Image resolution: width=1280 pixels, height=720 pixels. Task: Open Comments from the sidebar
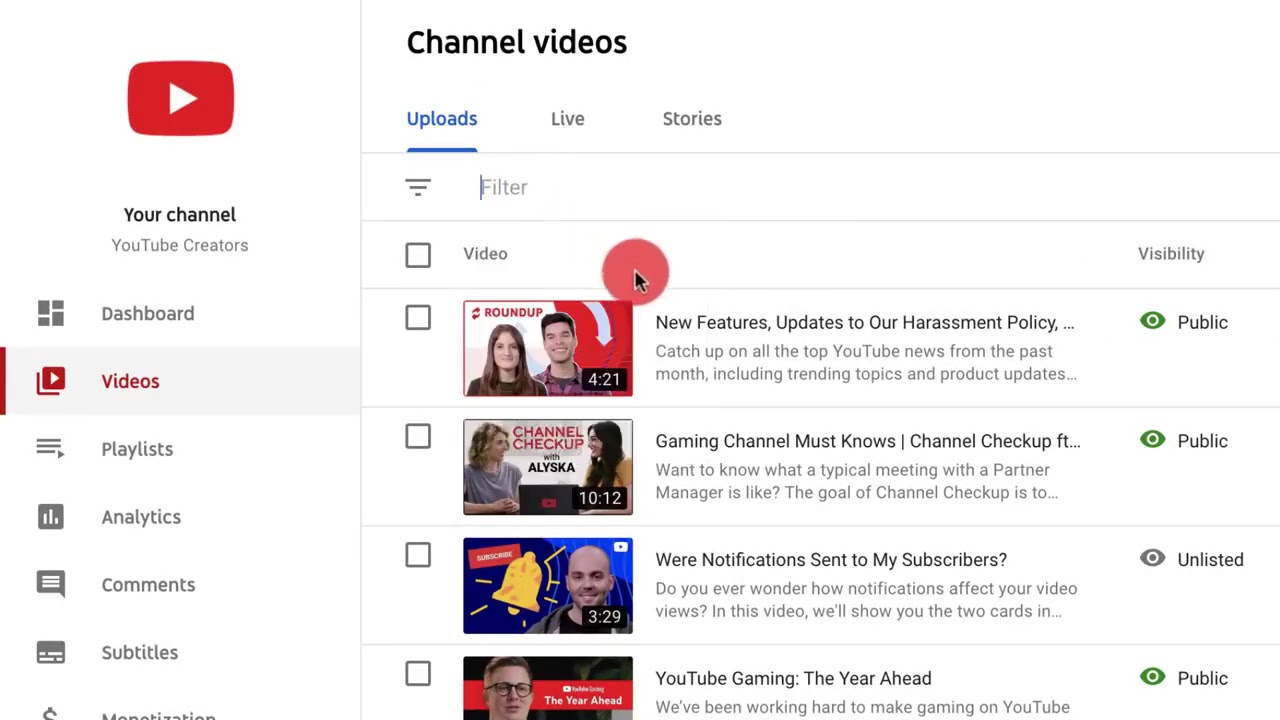pos(148,585)
